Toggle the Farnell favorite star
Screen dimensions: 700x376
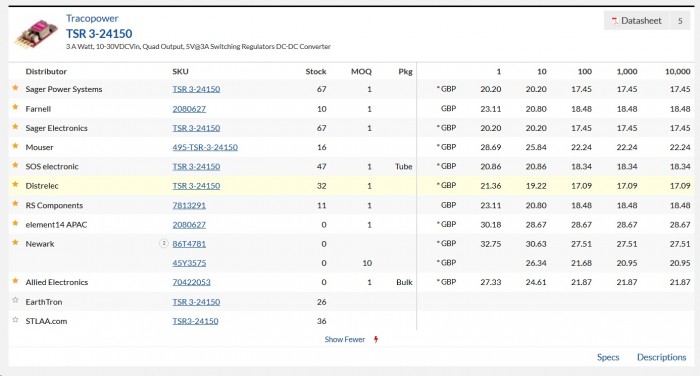[15, 107]
